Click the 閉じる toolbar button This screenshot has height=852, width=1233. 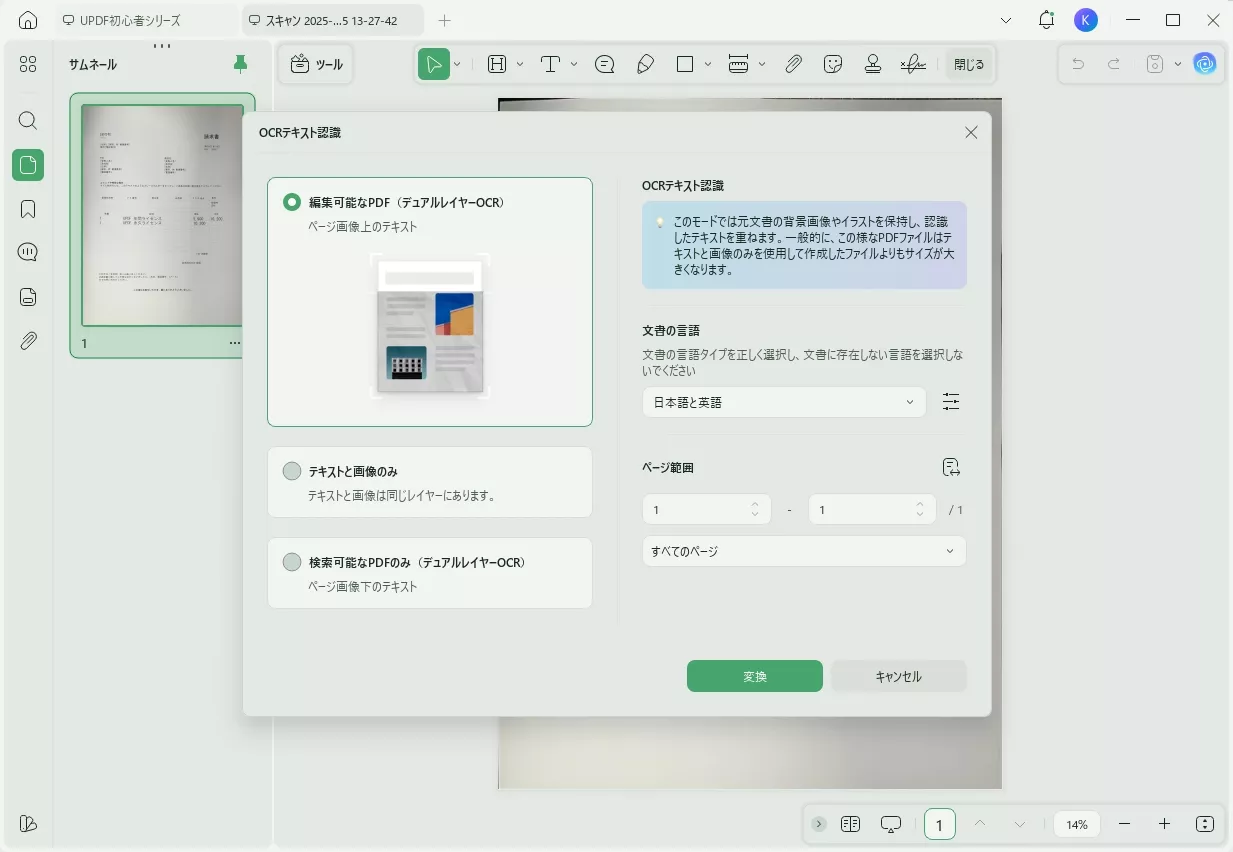pos(969,64)
